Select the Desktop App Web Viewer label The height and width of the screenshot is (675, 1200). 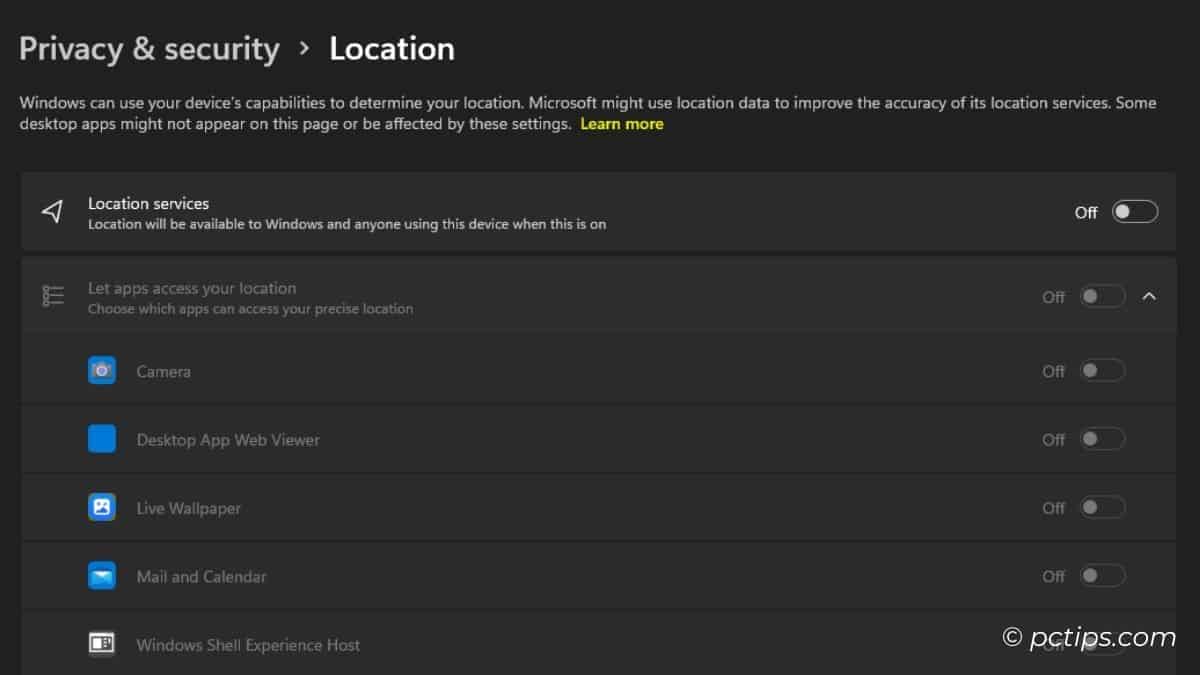(228, 440)
